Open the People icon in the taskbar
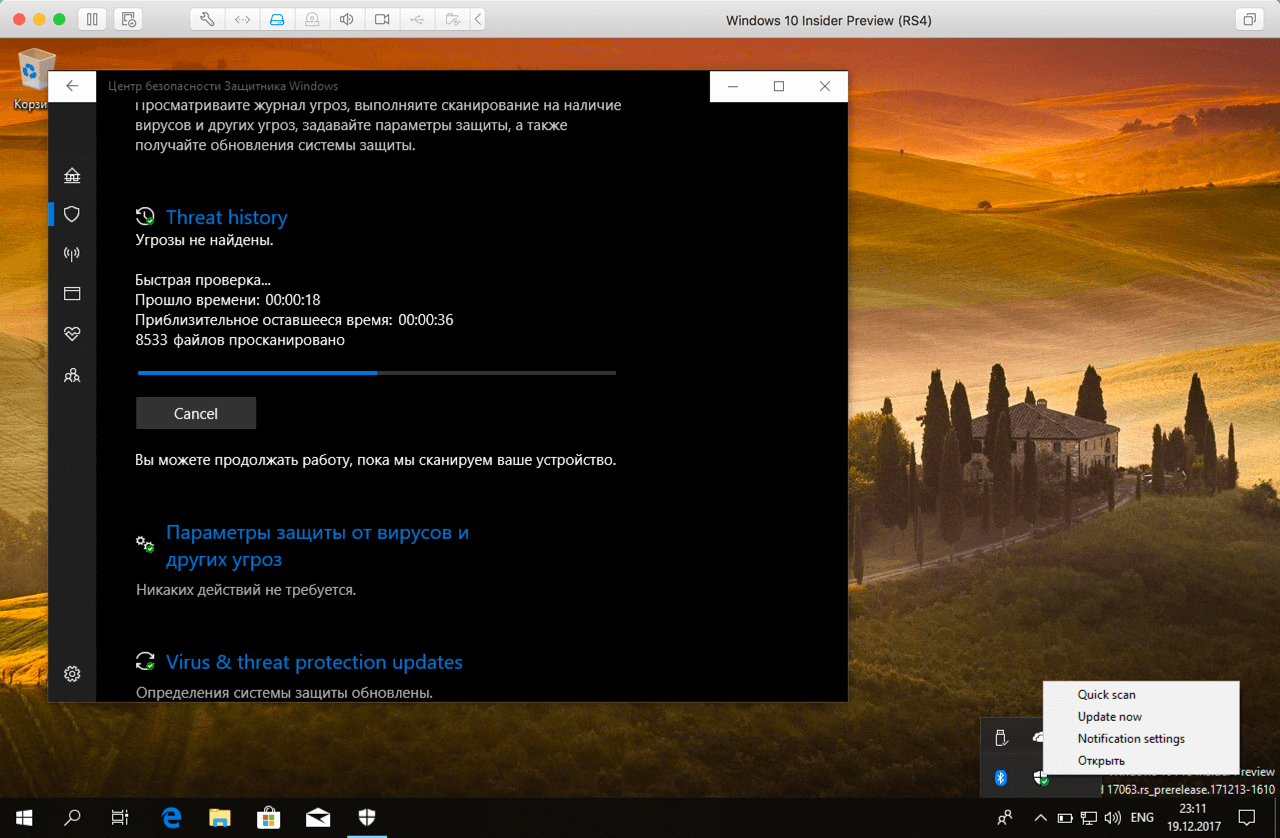Image resolution: width=1280 pixels, height=838 pixels. point(1005,818)
